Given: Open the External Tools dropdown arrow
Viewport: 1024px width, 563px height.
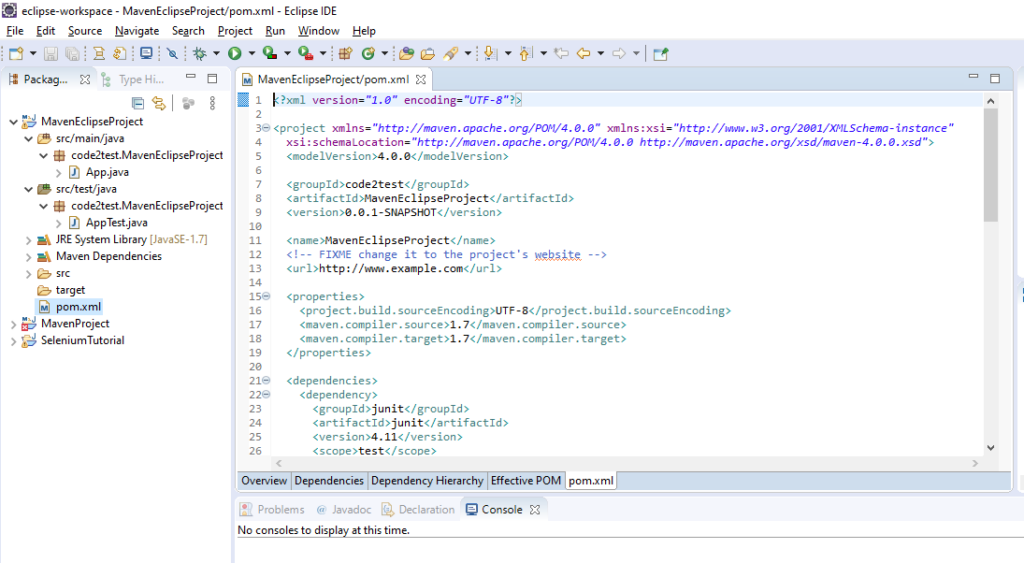Looking at the screenshot, I should click(x=323, y=54).
